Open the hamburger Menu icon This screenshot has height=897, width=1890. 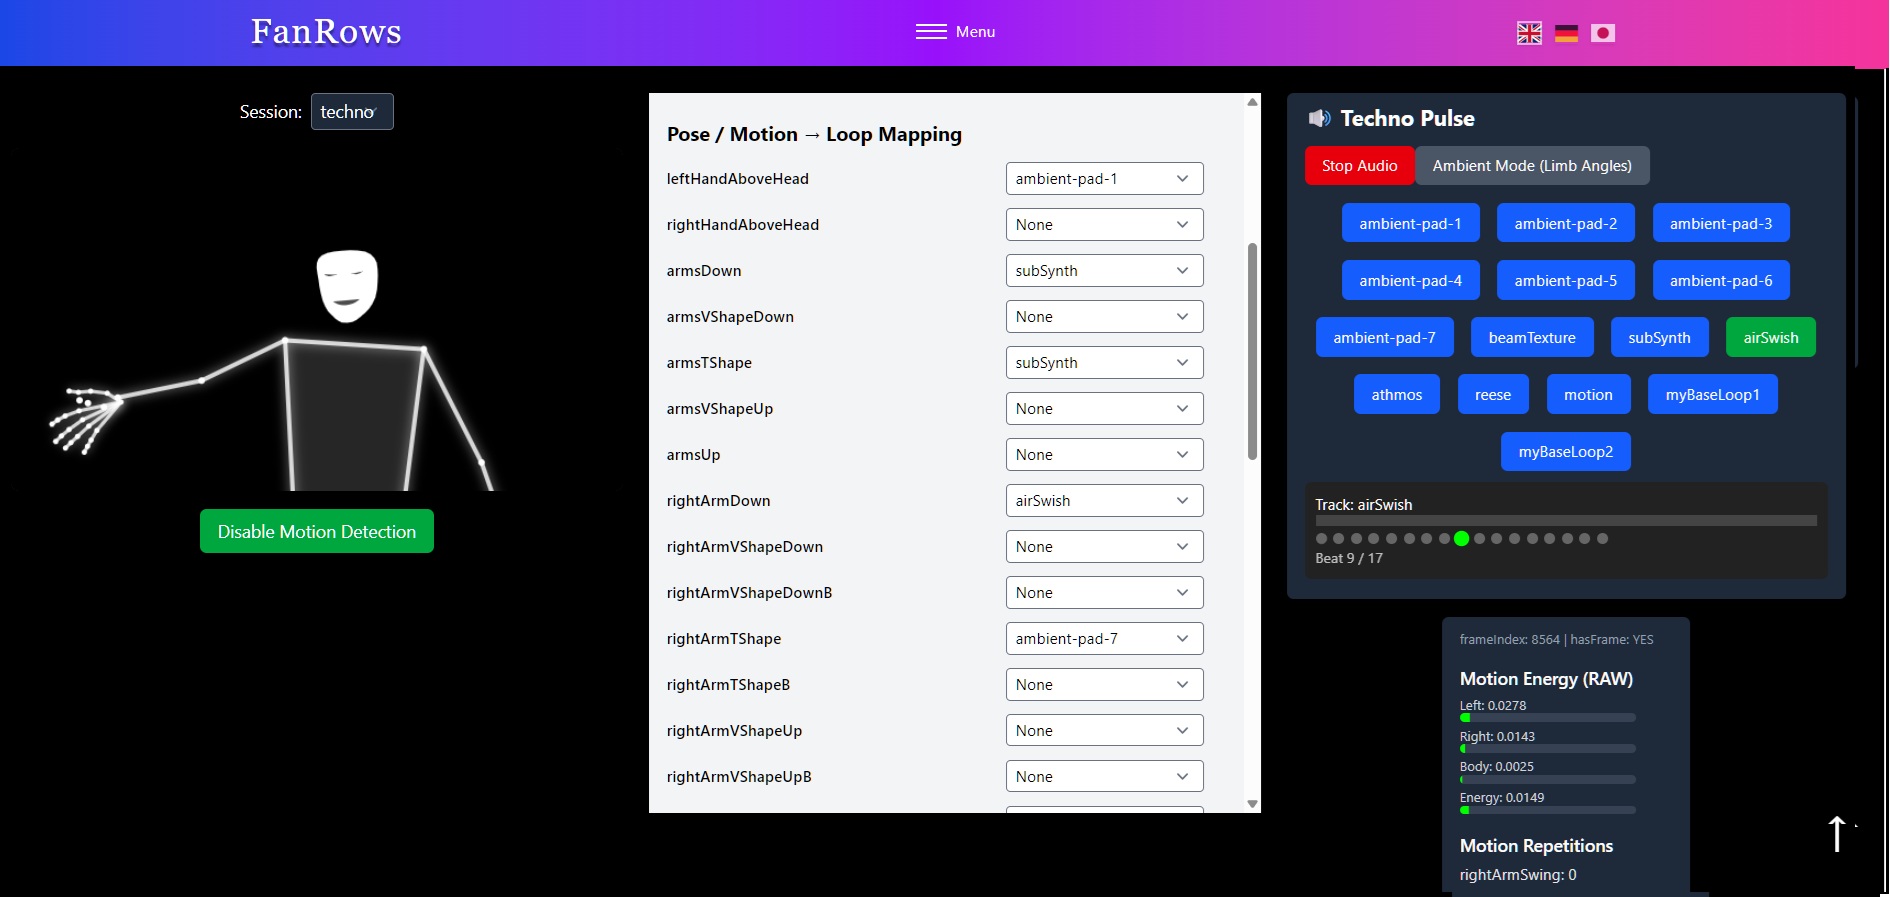[x=931, y=32]
